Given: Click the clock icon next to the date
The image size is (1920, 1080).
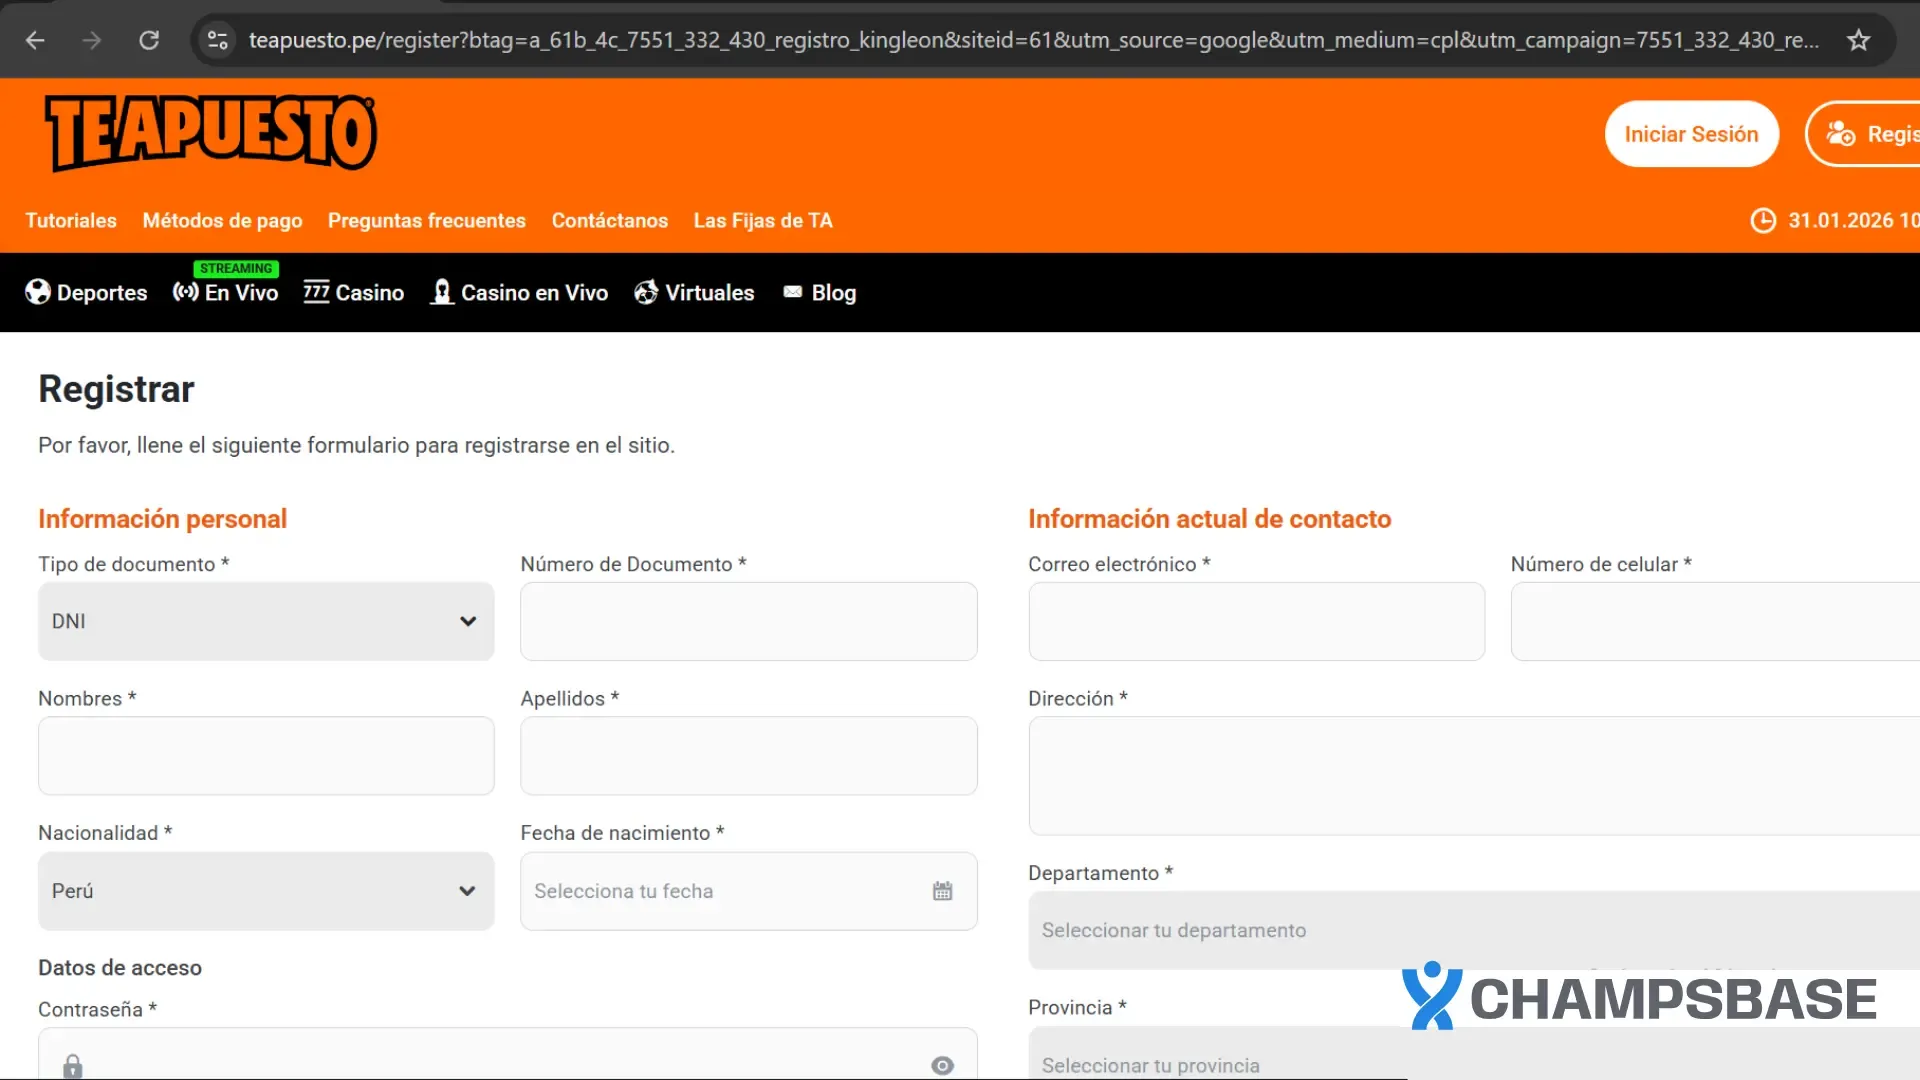Looking at the screenshot, I should [1763, 221].
